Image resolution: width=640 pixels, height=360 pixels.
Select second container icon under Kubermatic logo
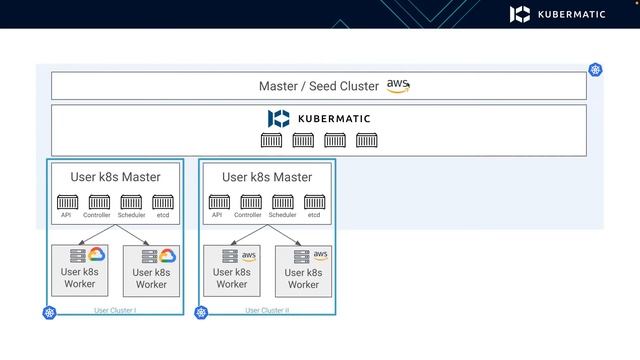pyautogui.click(x=303, y=140)
